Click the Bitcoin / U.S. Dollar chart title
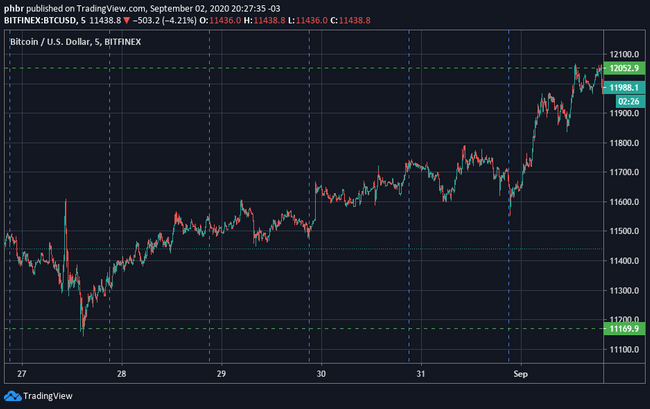Viewport: 650px width, 409px height. point(75,42)
